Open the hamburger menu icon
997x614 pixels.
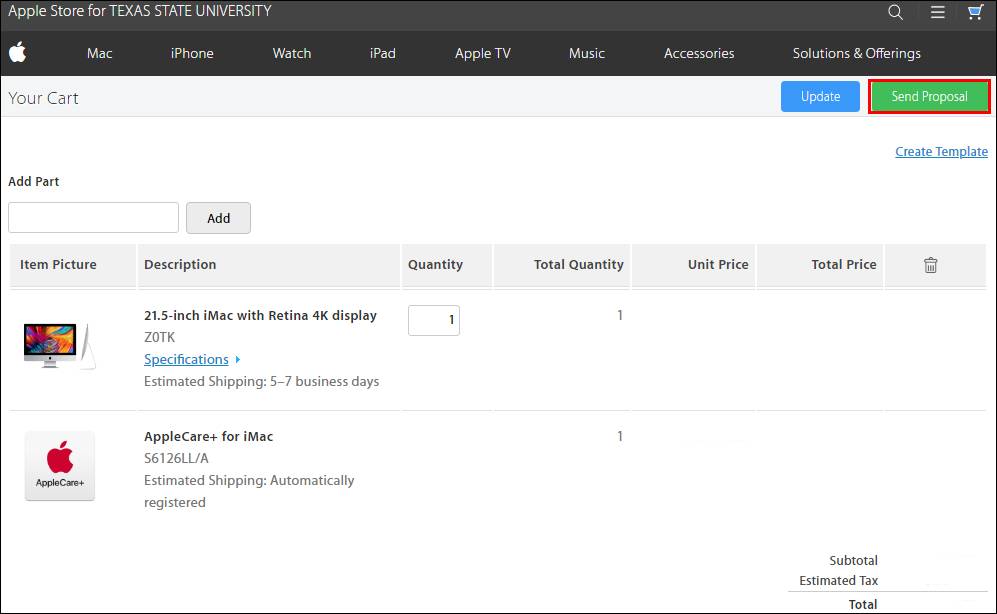click(x=937, y=12)
